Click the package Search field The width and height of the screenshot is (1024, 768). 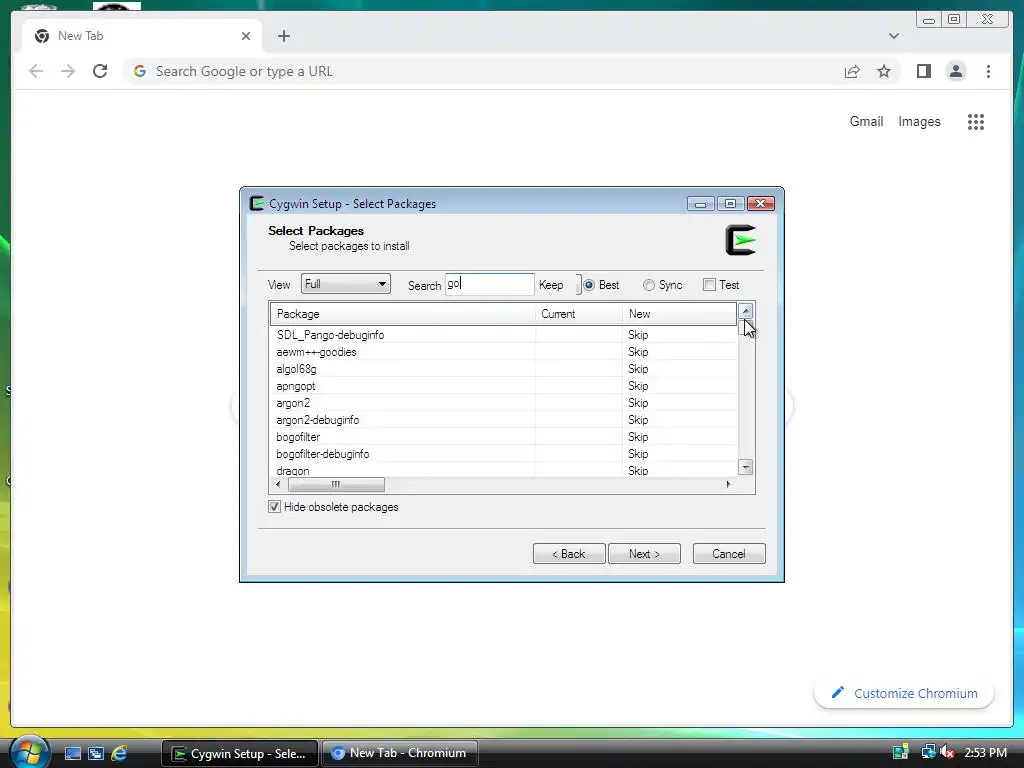click(489, 284)
